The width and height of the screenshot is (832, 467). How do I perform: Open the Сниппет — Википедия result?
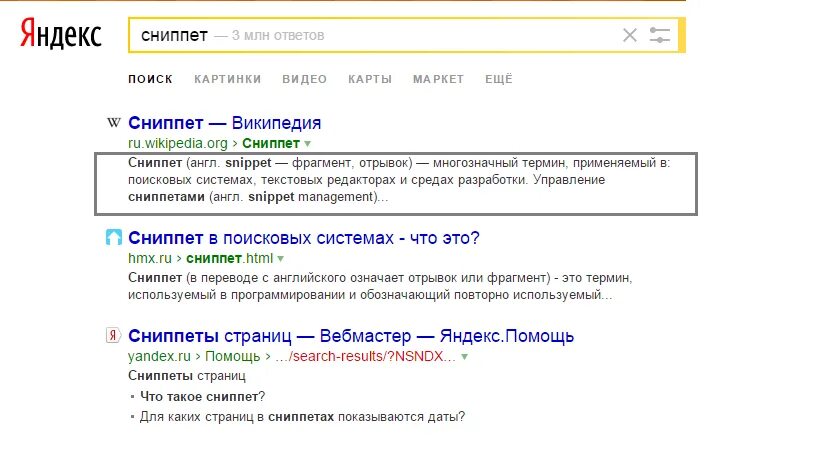pos(224,123)
